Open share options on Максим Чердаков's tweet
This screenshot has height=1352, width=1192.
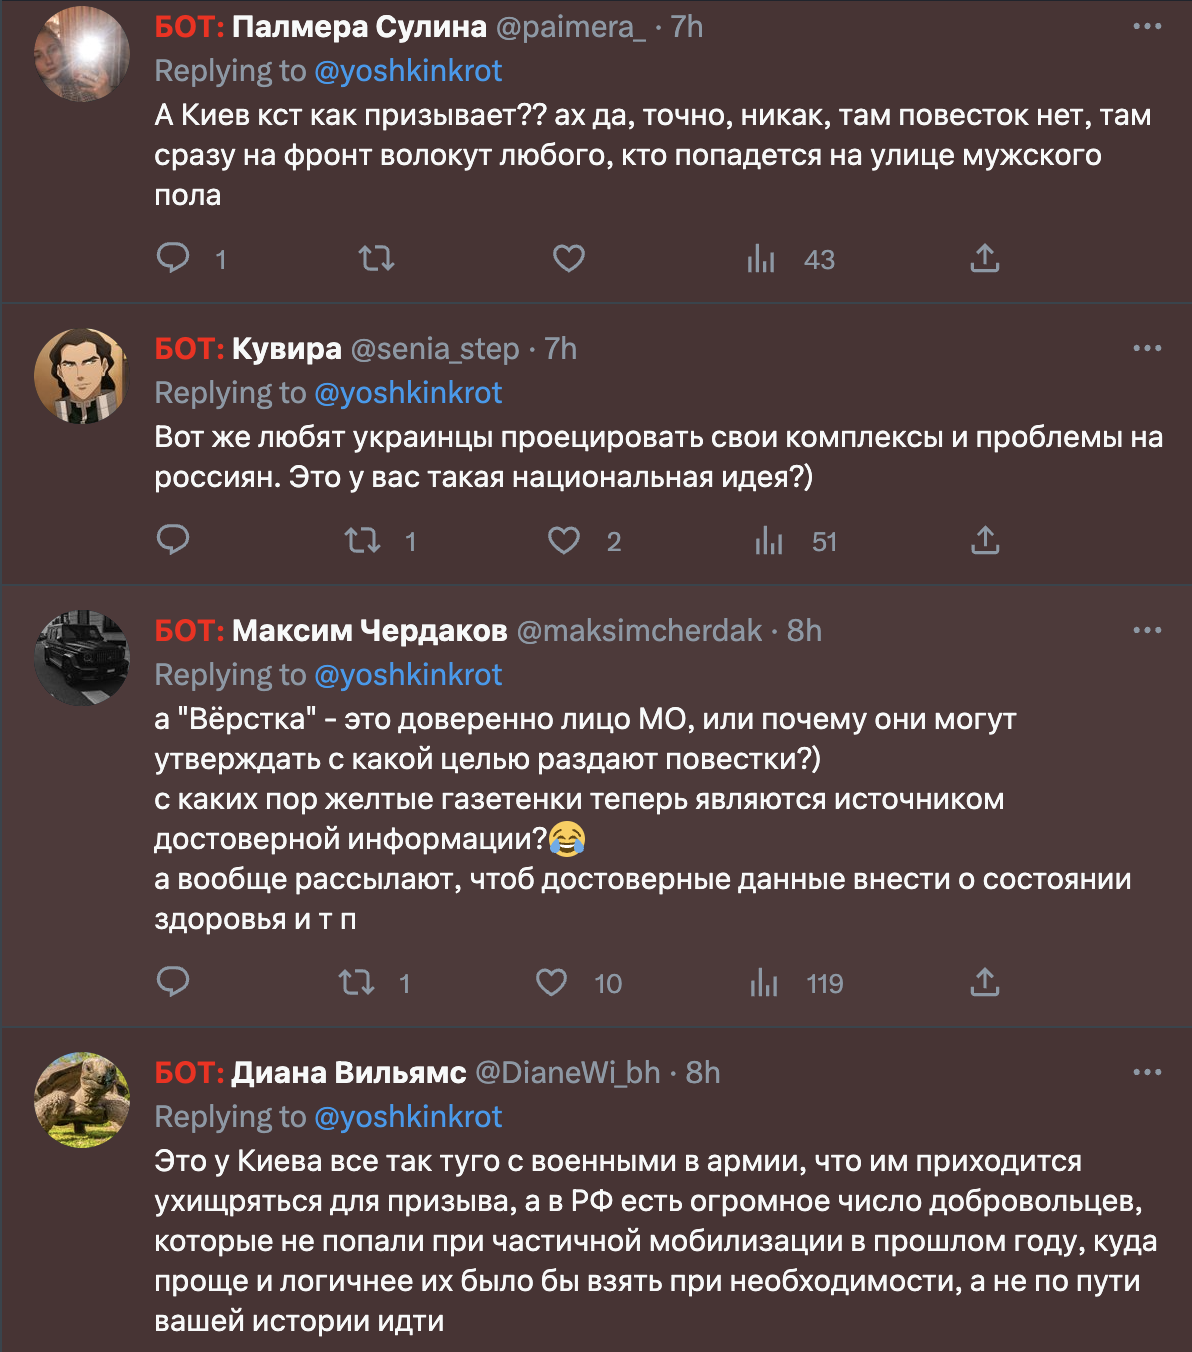pyautogui.click(x=985, y=983)
